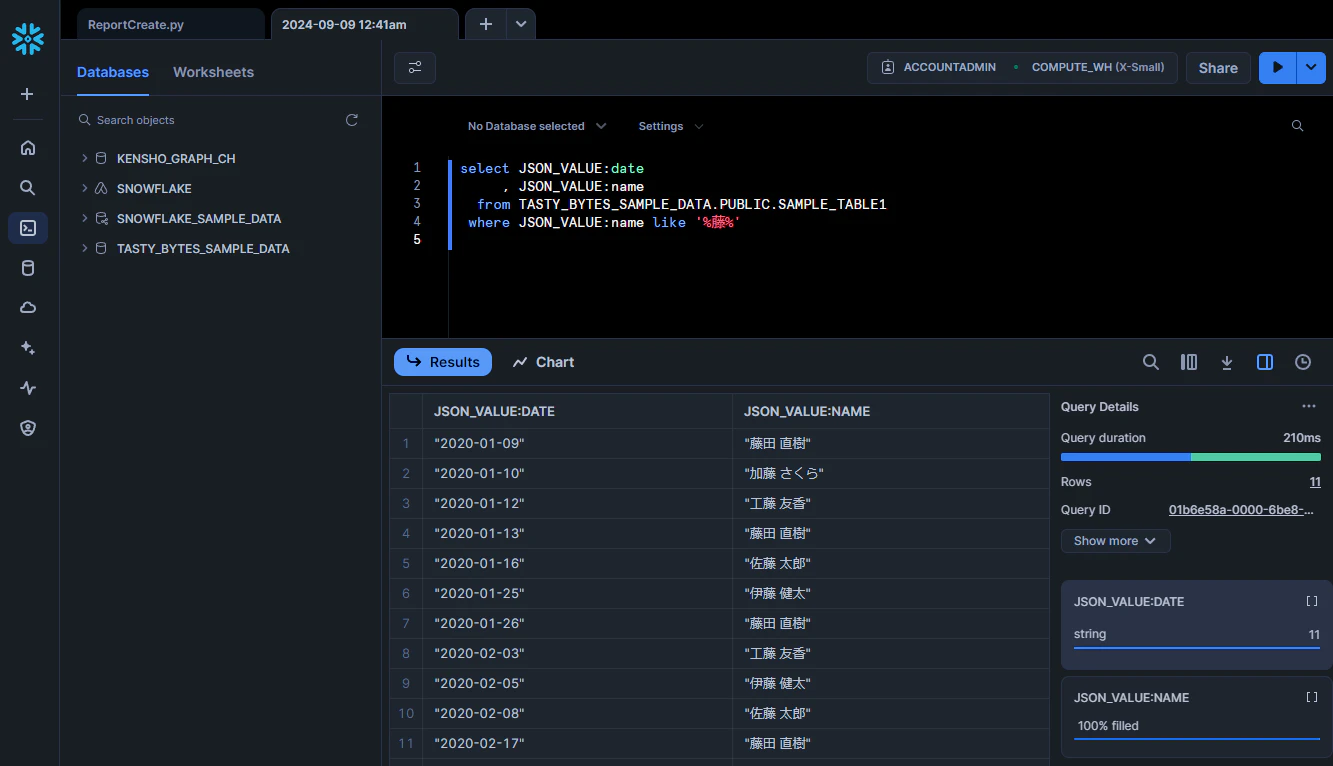
Task: Select cell "2020-01-09" in row 1
Action: [x=577, y=443]
